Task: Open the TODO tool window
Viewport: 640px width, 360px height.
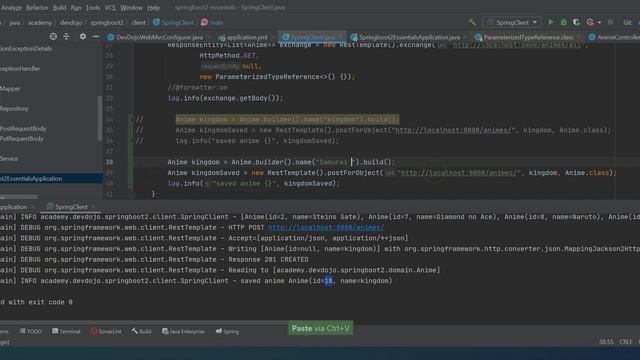Action: point(31,331)
